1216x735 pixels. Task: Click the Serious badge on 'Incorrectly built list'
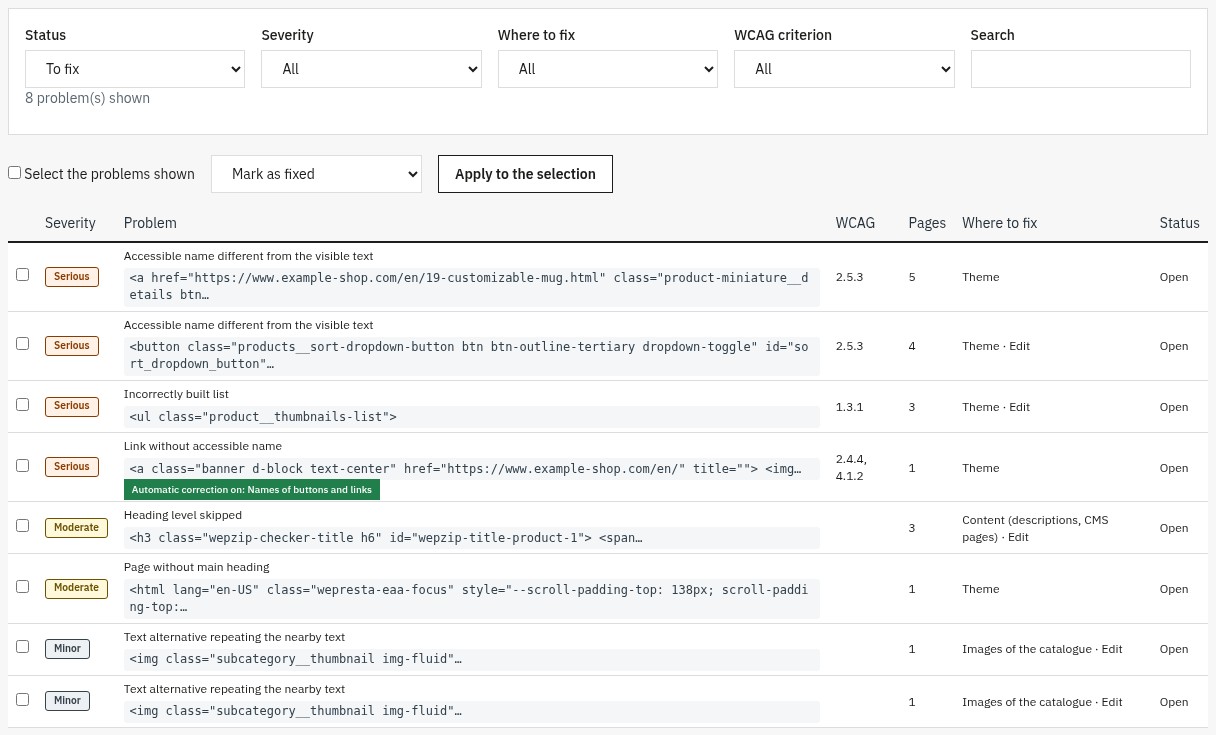point(72,406)
